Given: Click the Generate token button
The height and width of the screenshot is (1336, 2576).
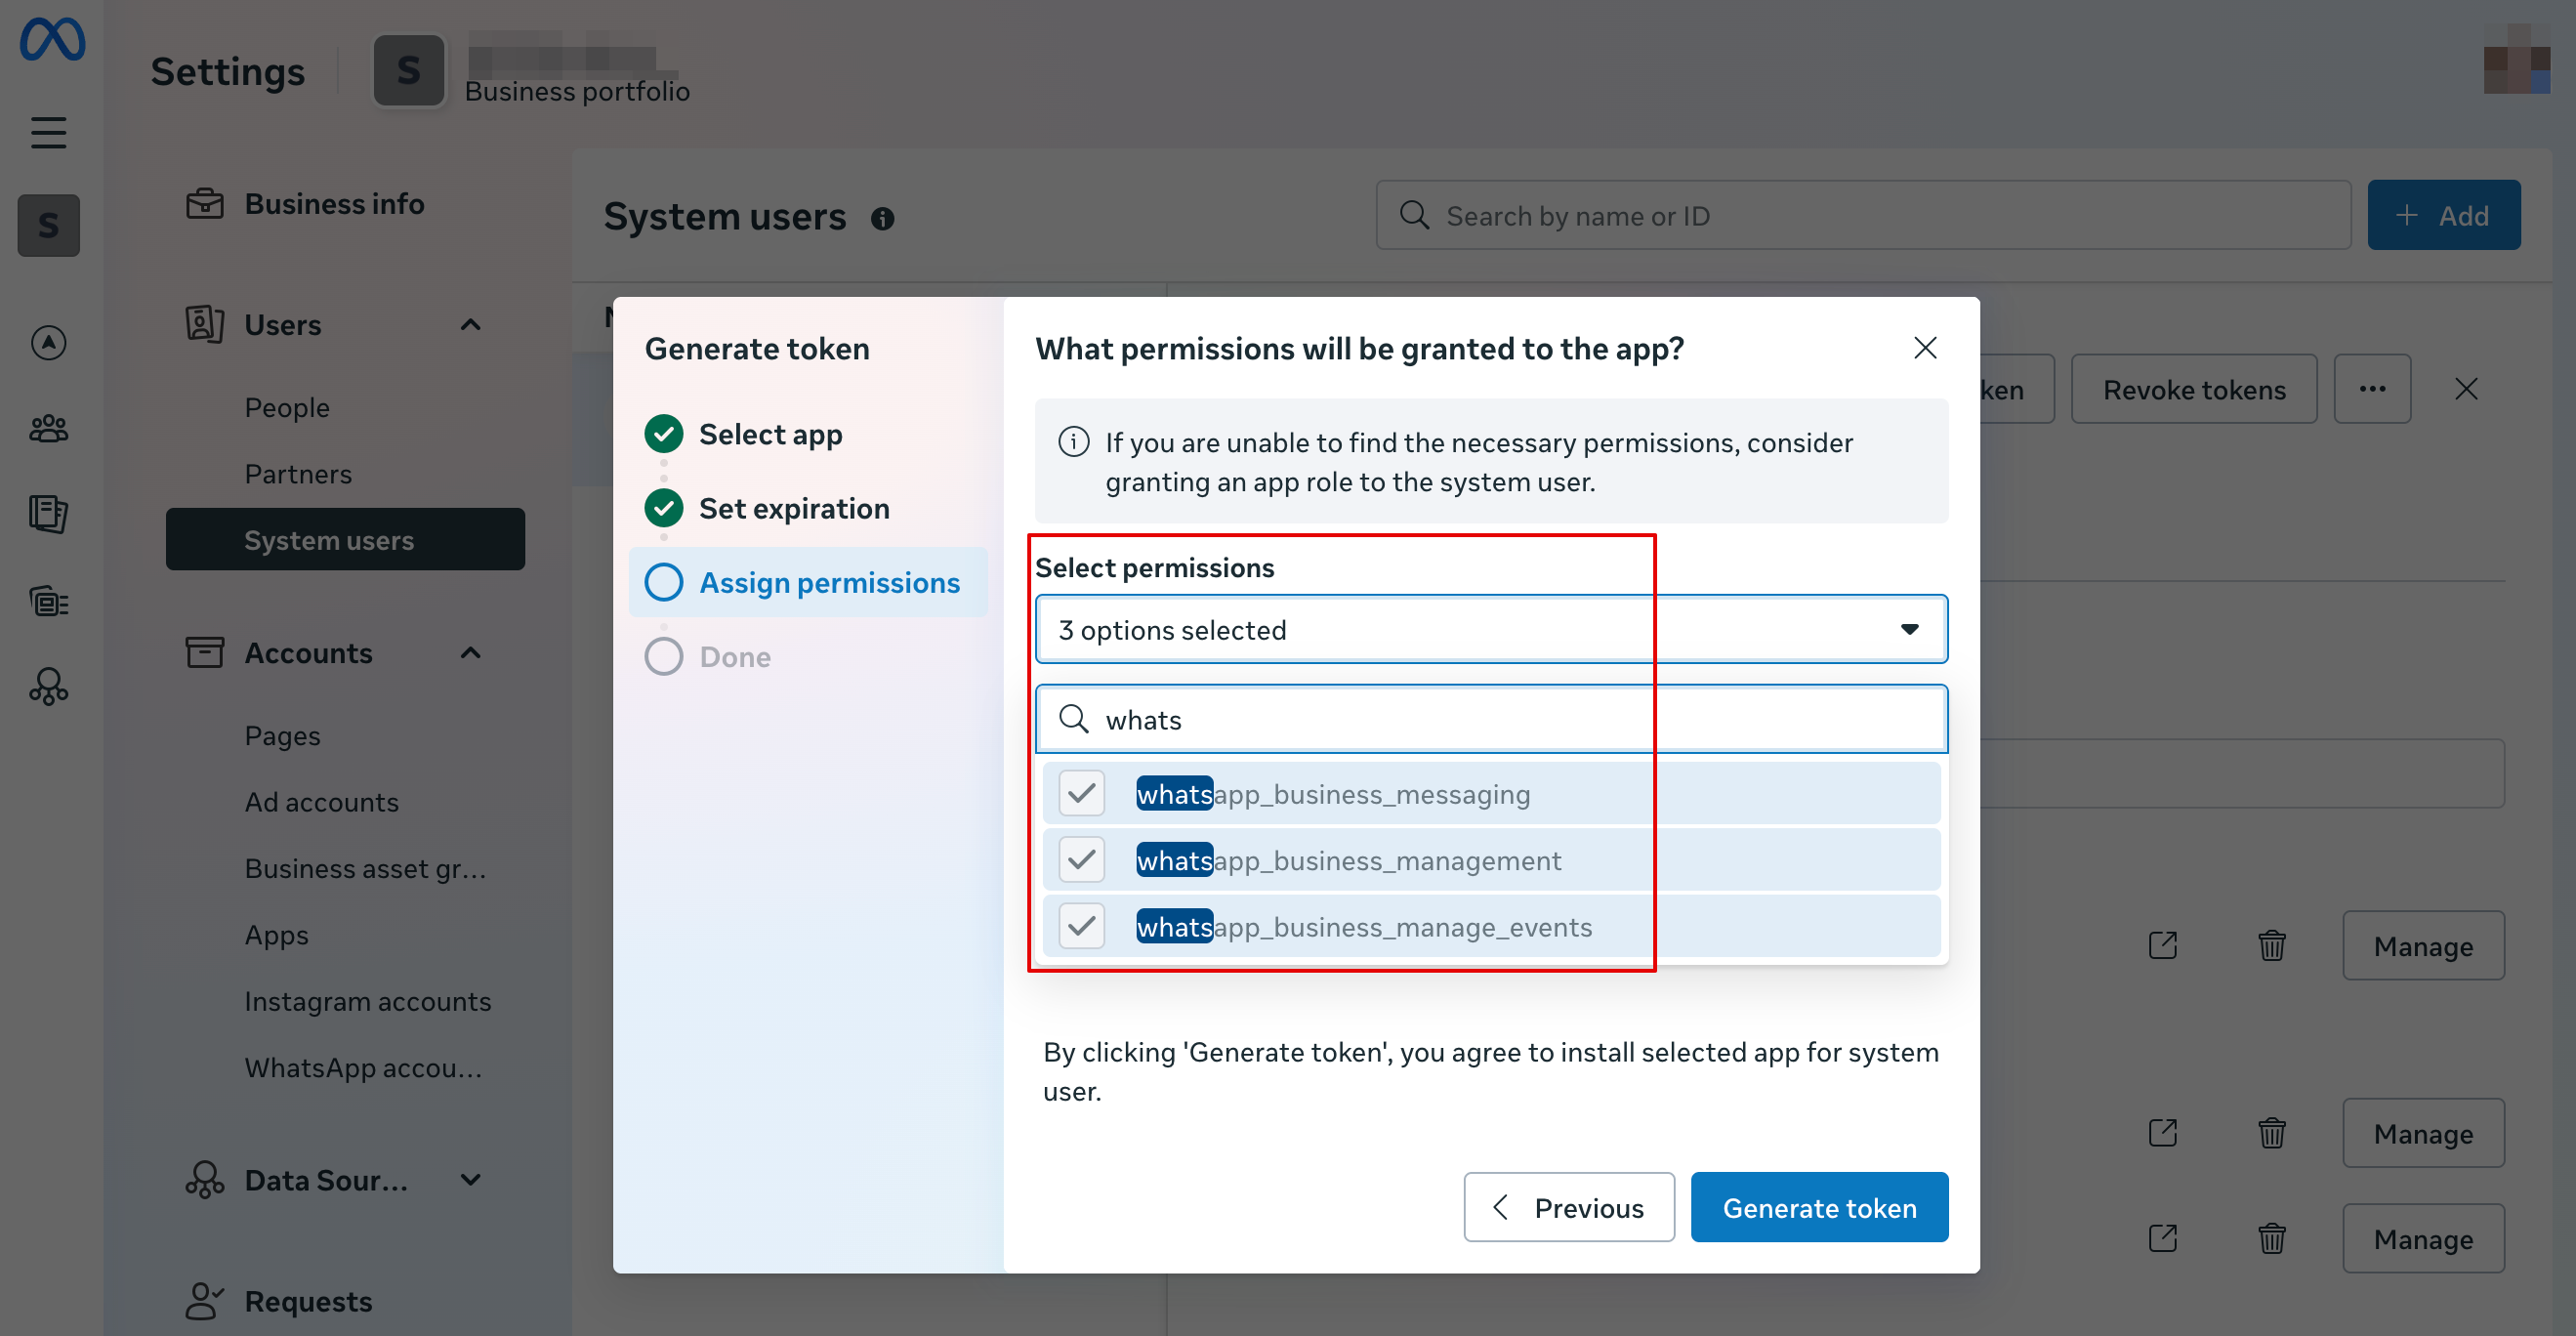Looking at the screenshot, I should 1818,1208.
